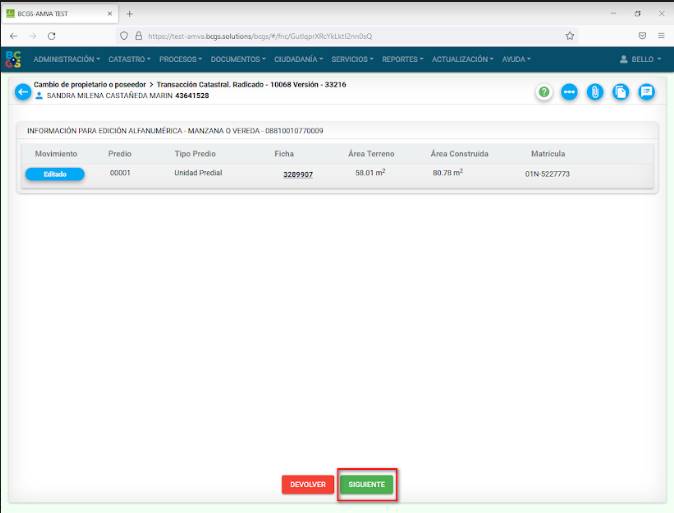Screen dimensions: 674x513
Task: Open the ficha link 3289907
Action: tap(298, 174)
